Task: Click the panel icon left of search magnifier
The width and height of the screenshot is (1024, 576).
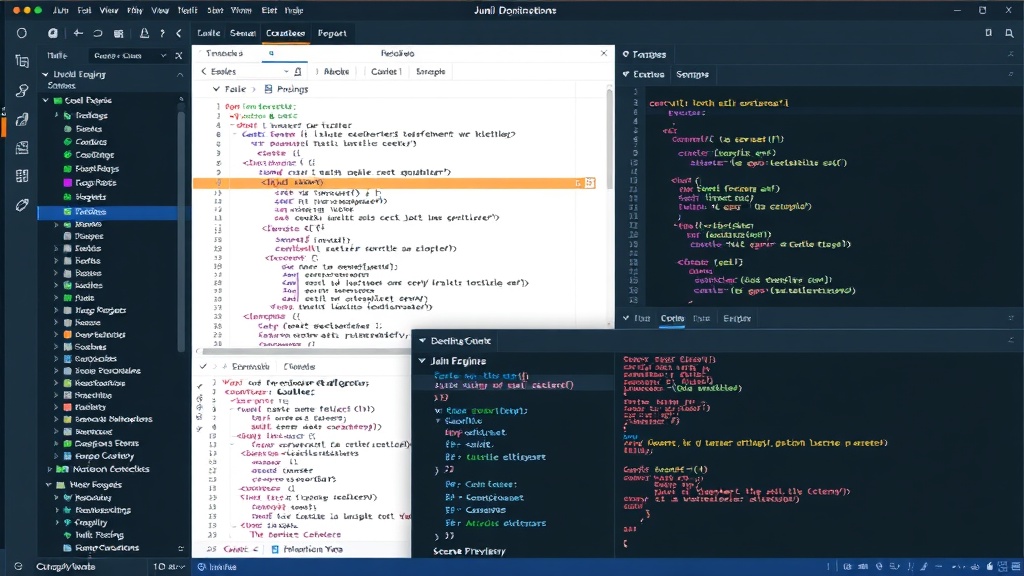Action: [989, 33]
